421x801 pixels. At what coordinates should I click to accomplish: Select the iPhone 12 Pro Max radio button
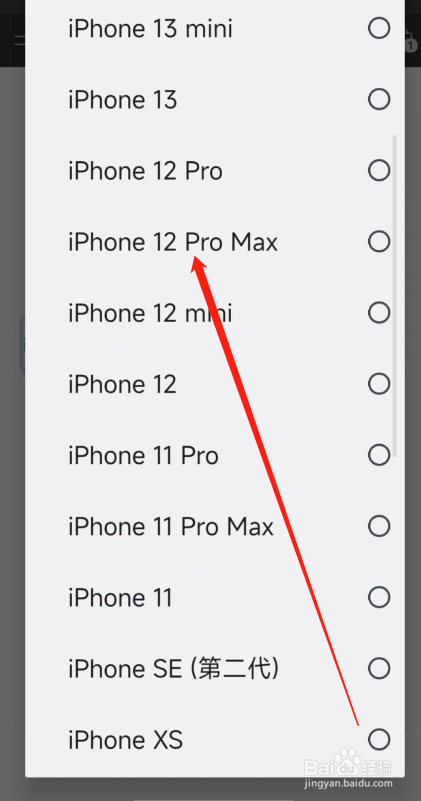pyautogui.click(x=379, y=241)
